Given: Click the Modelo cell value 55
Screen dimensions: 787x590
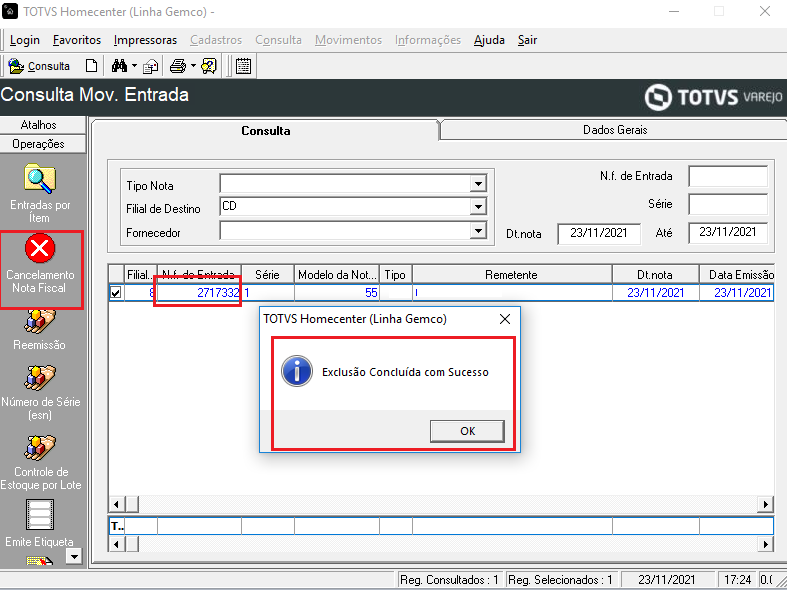Looking at the screenshot, I should (337, 292).
